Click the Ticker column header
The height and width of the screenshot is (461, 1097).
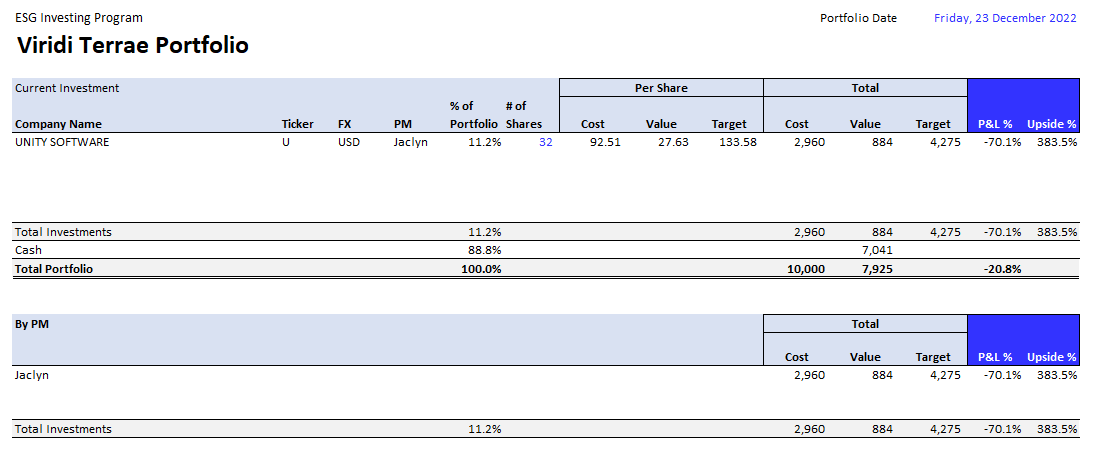click(298, 125)
